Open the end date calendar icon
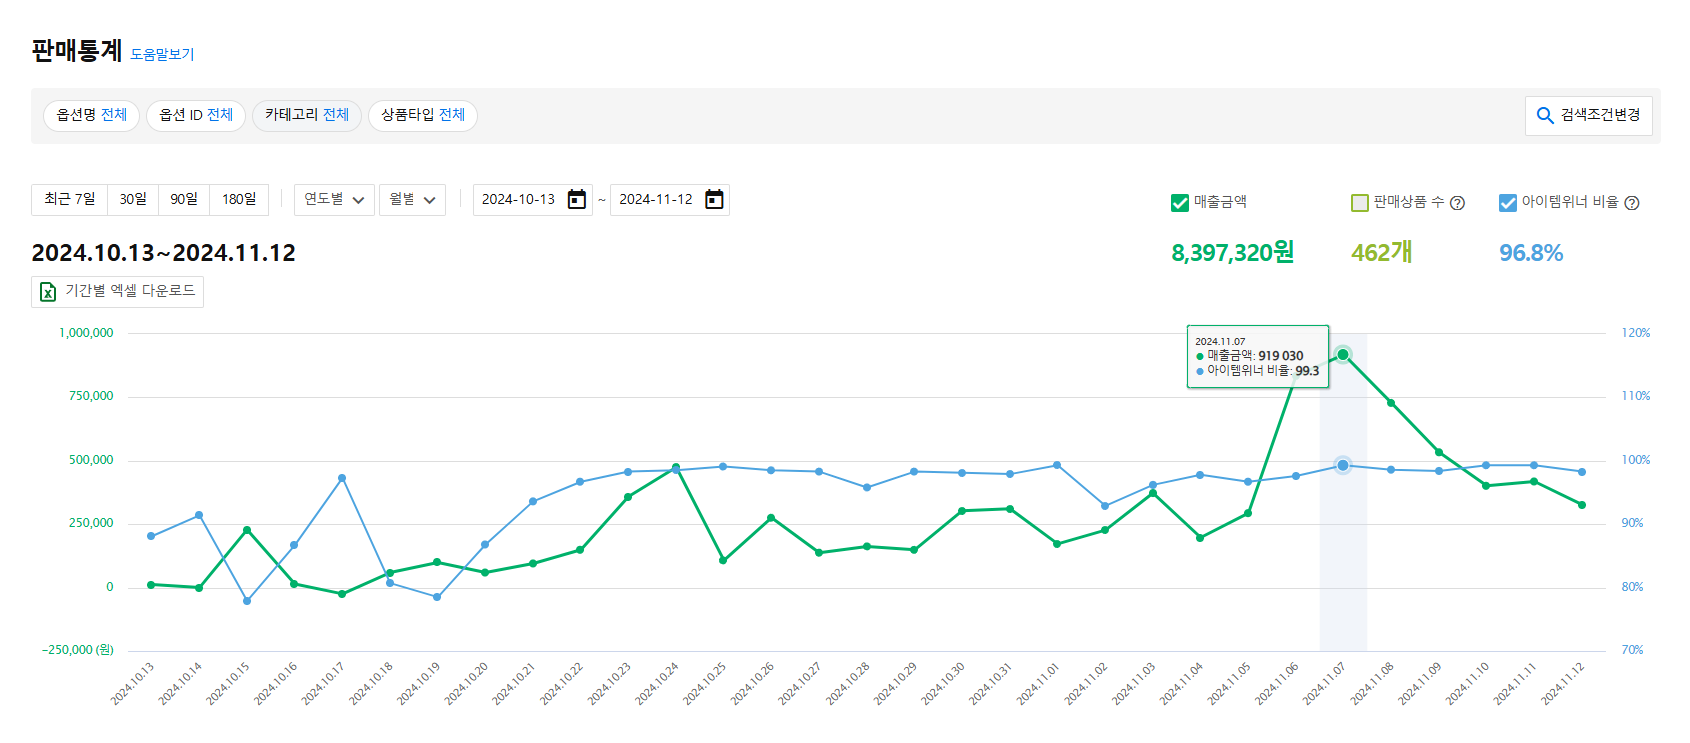The image size is (1690, 743). click(x=714, y=200)
